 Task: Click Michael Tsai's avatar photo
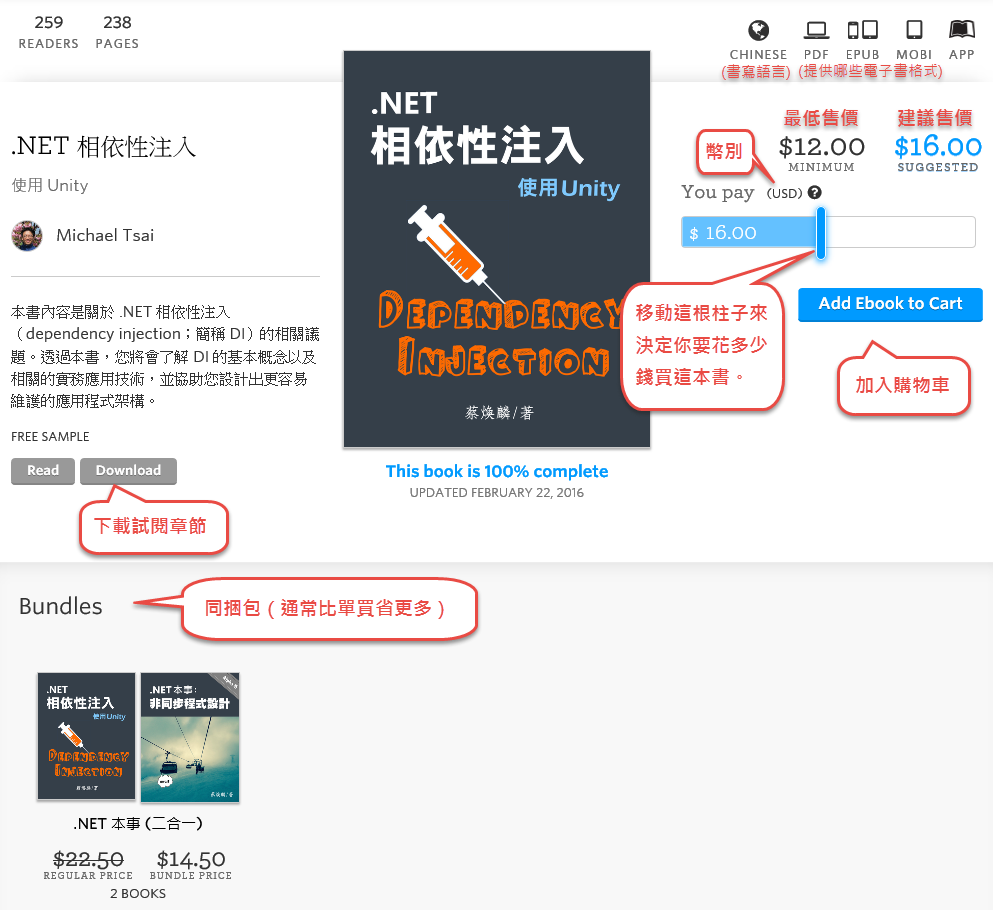[x=27, y=236]
